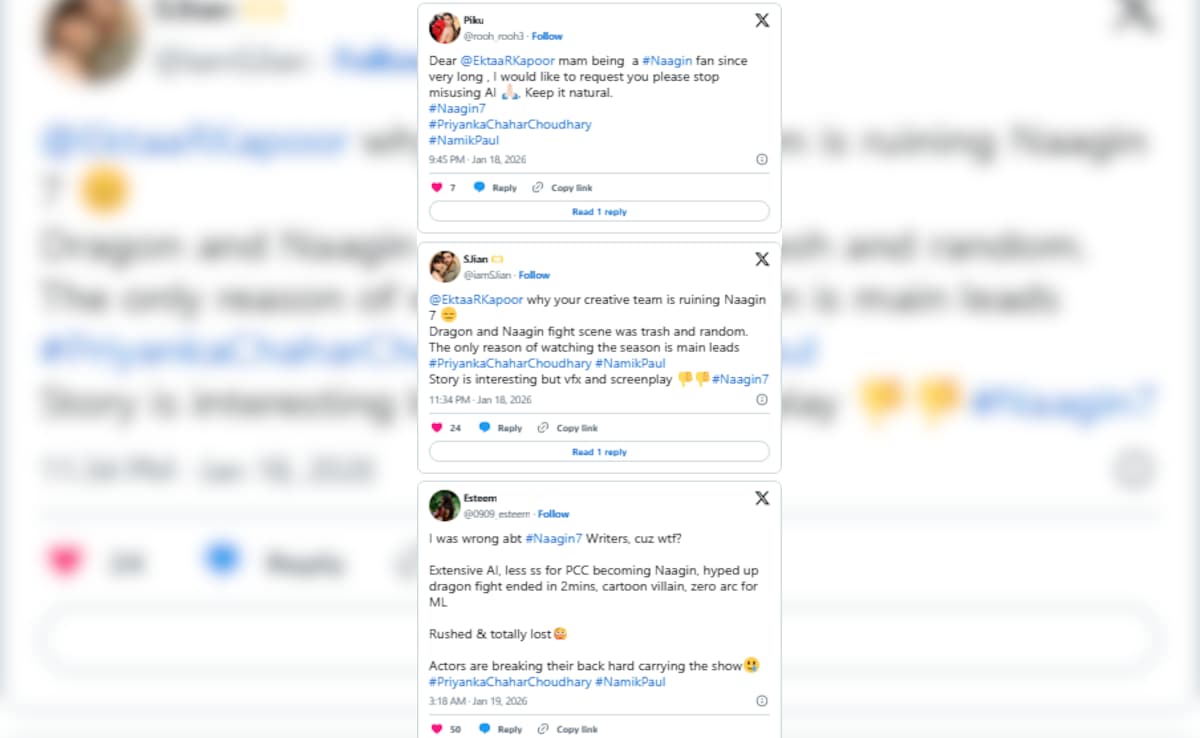
Task: Like Esteem's tweet with 50 likes
Action: pos(436,729)
